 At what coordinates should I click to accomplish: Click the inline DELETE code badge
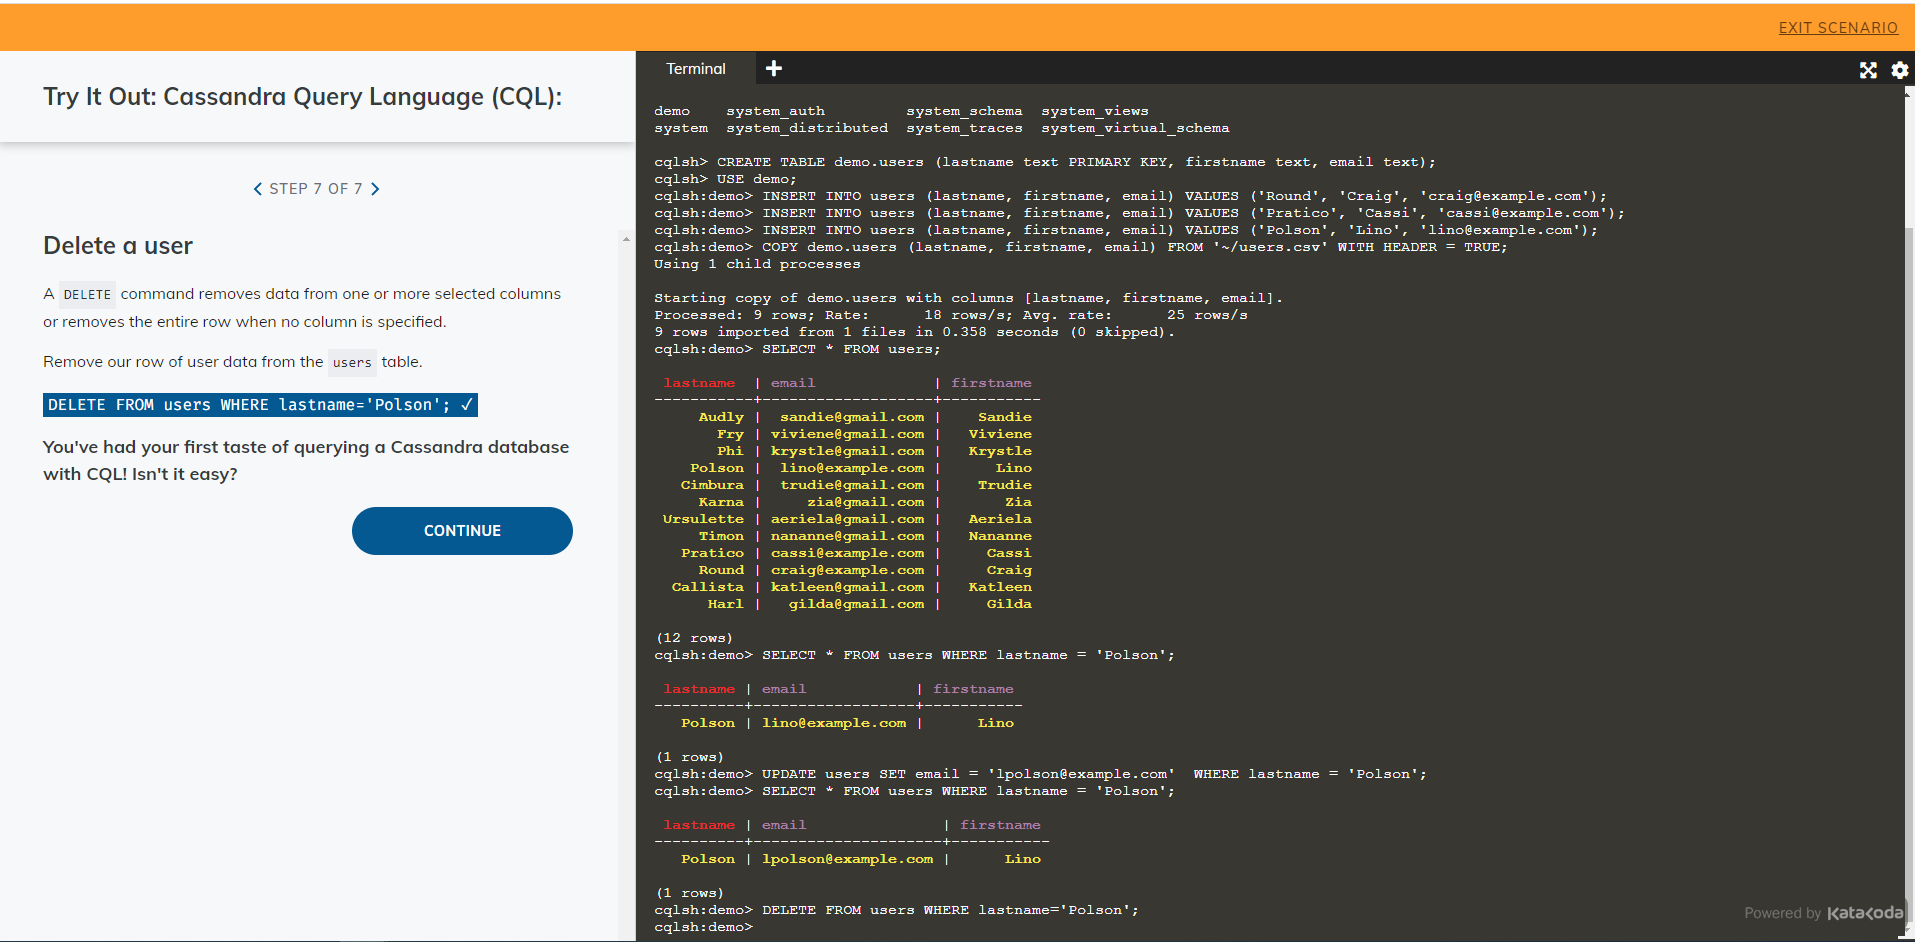pyautogui.click(x=87, y=293)
